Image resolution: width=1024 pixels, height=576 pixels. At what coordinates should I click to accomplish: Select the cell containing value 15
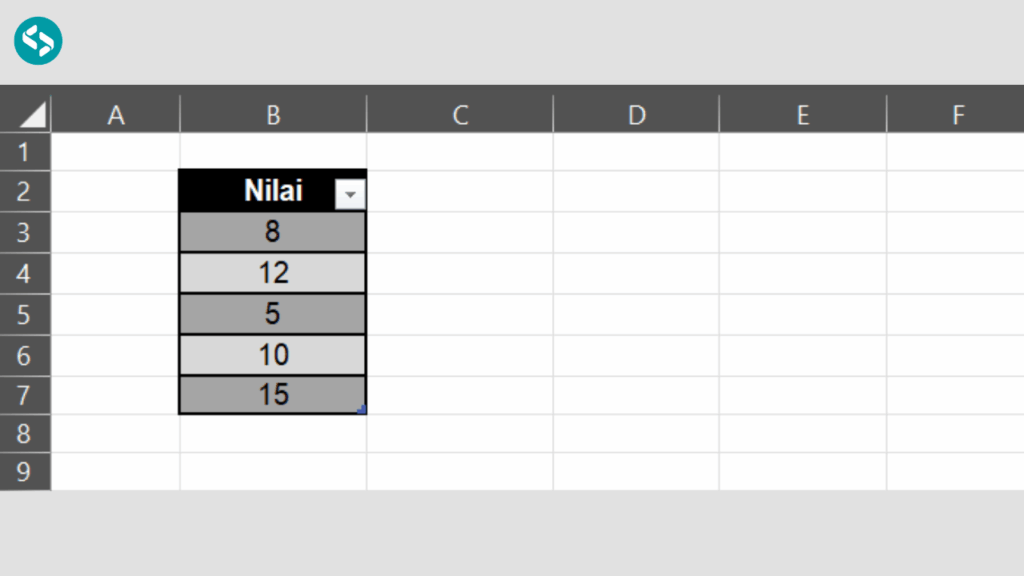pos(271,394)
